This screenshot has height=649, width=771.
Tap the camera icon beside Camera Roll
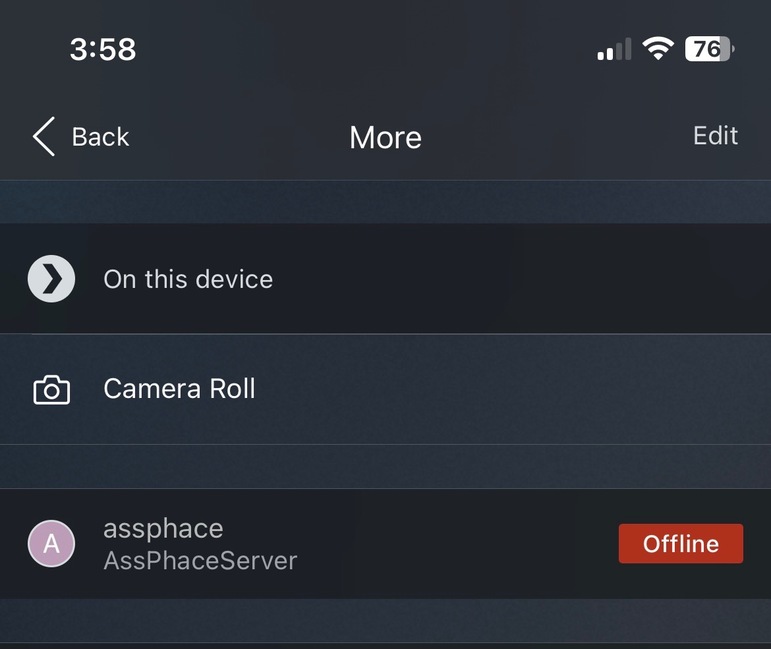coord(52,390)
